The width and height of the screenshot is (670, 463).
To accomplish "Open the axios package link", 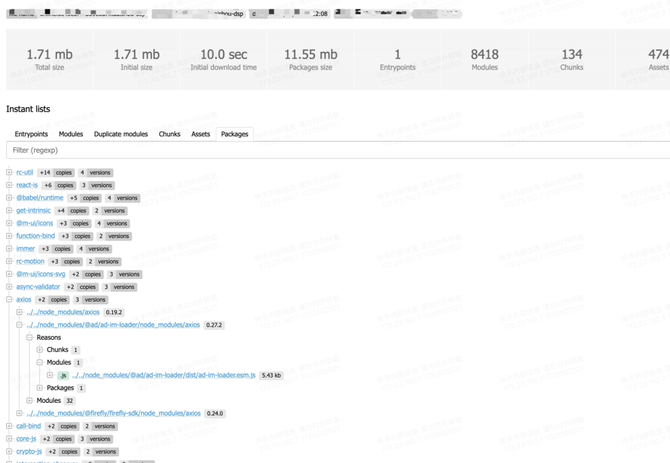I will [24, 299].
